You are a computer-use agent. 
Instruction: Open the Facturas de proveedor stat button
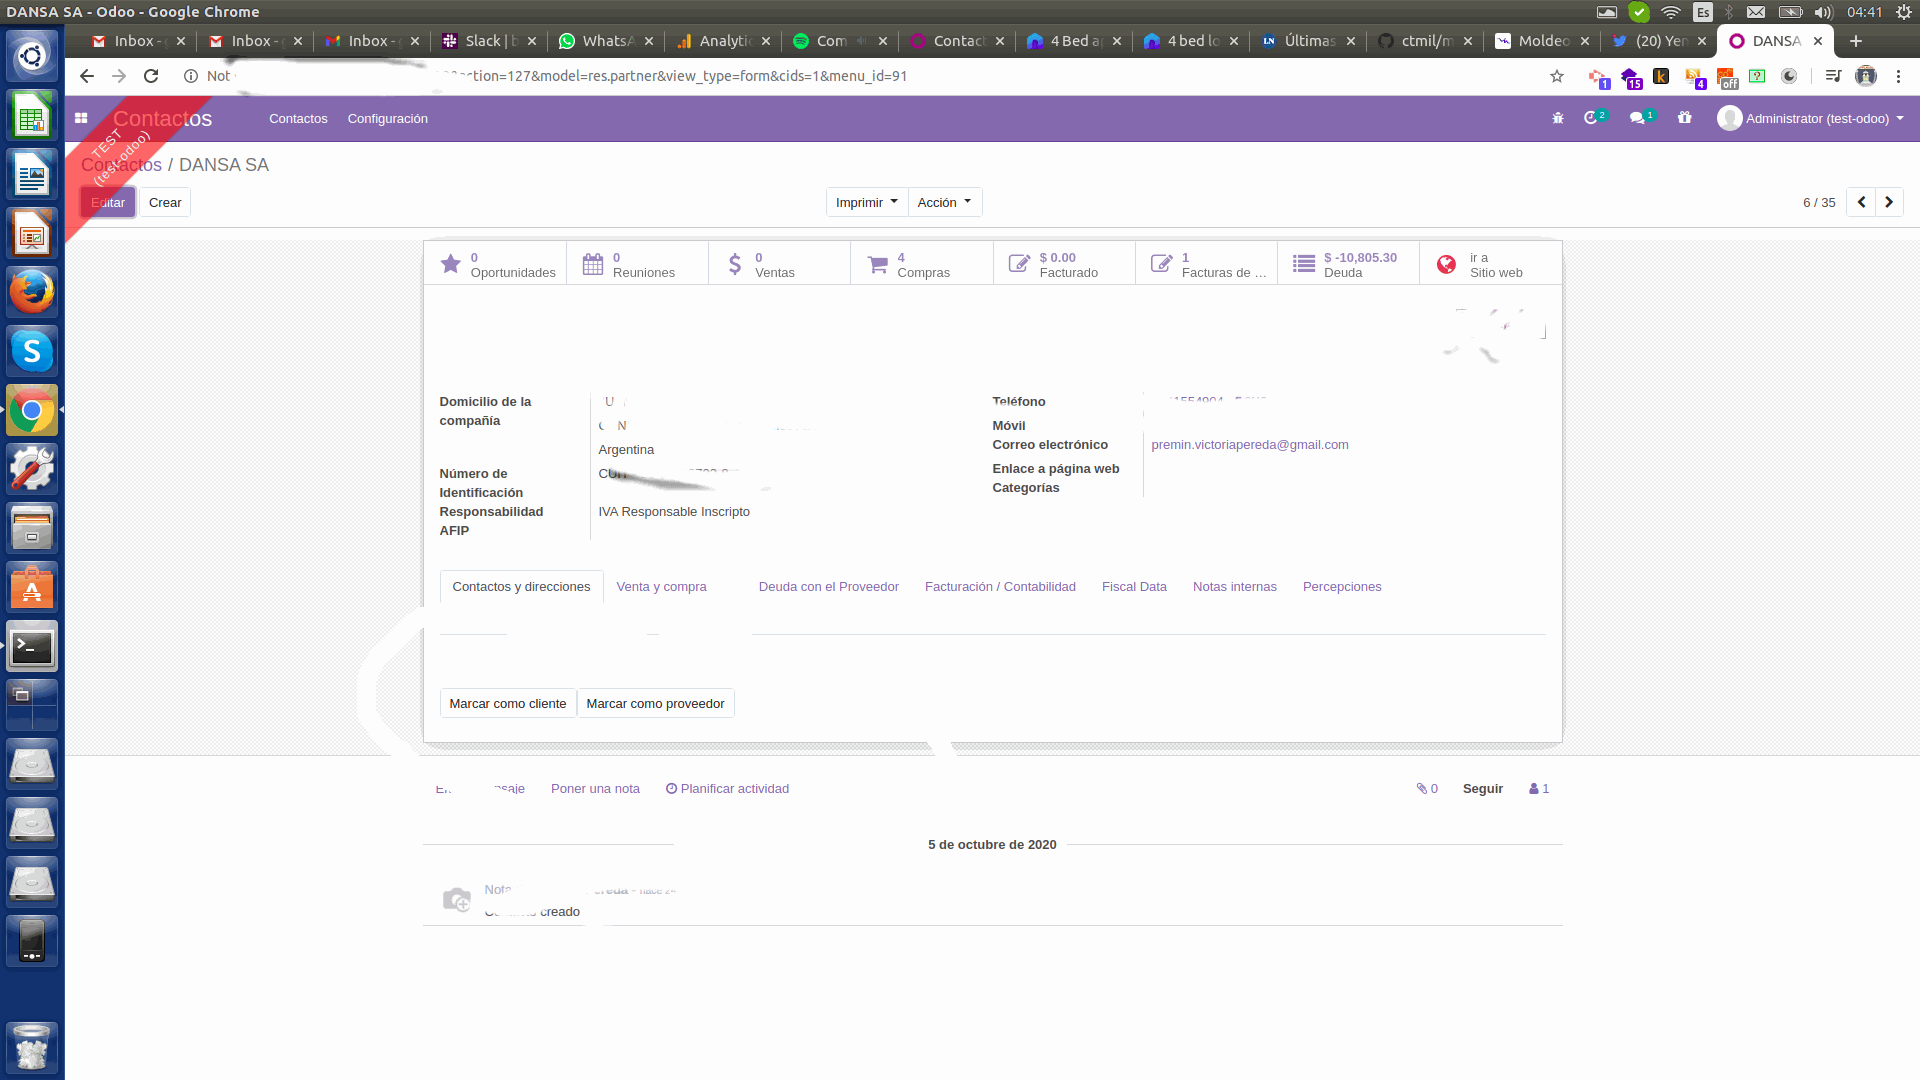(x=1206, y=264)
